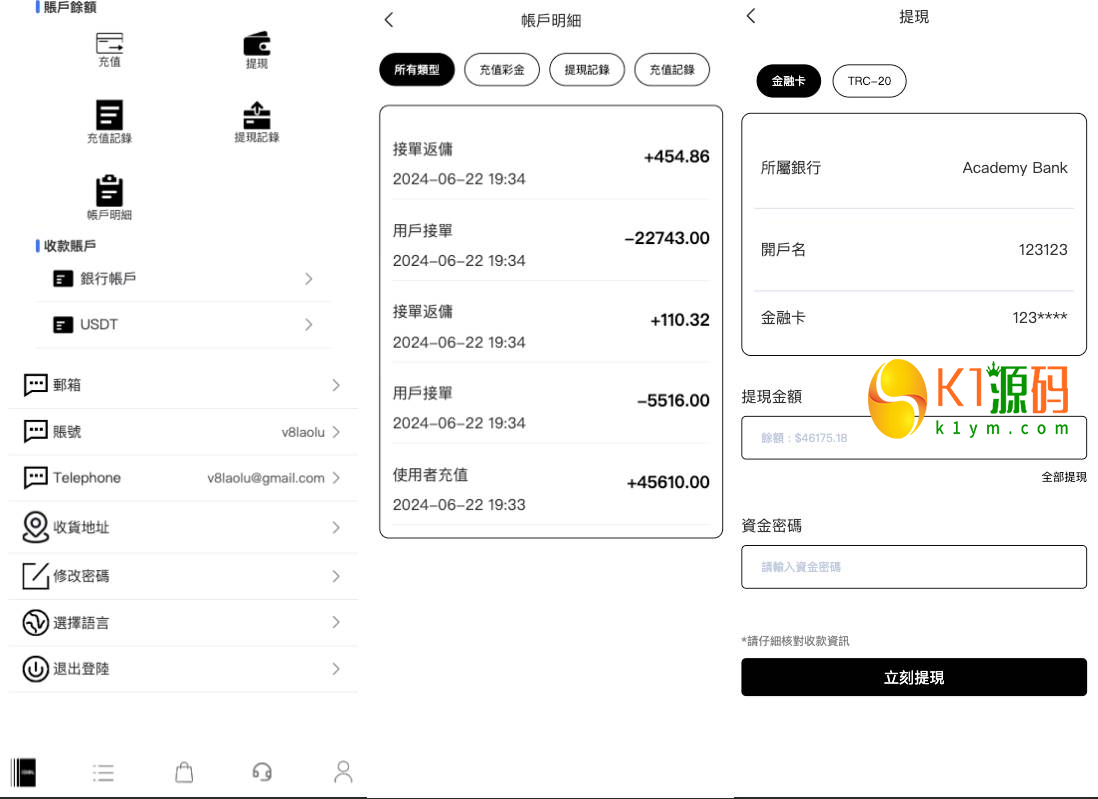Open the list tab in bottom navigation
The image size is (1098, 799).
tap(103, 773)
